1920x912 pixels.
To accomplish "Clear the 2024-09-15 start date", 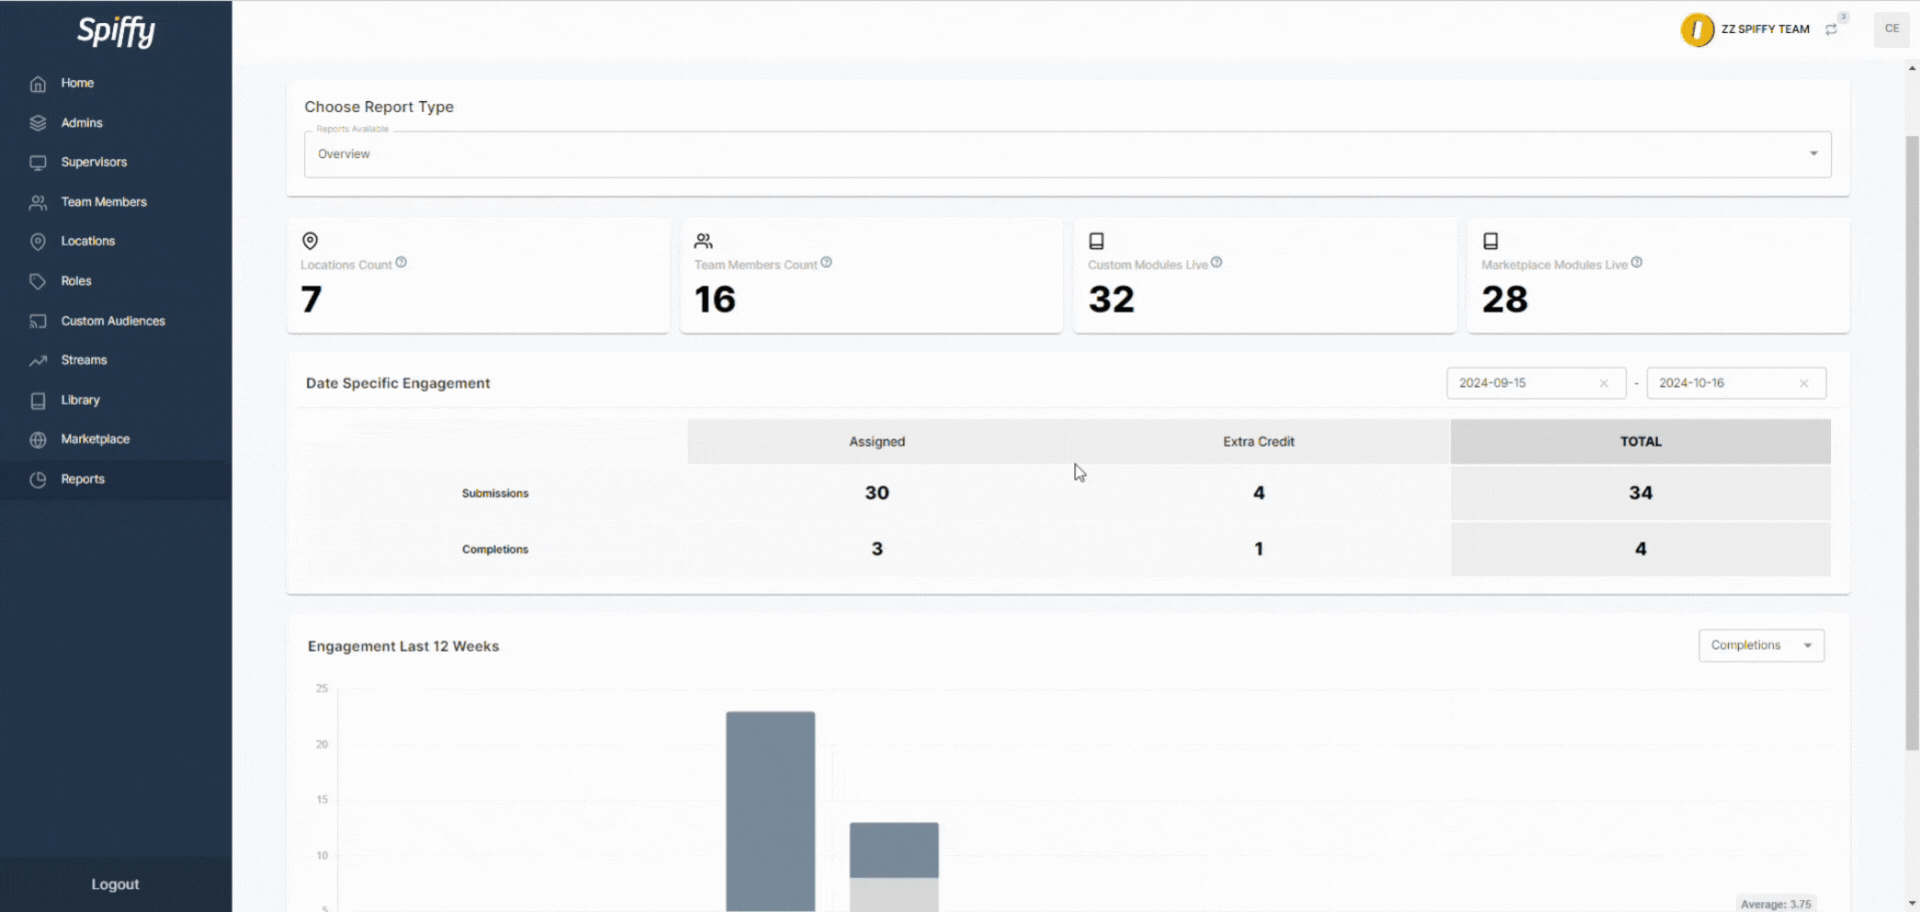I will click(1604, 384).
